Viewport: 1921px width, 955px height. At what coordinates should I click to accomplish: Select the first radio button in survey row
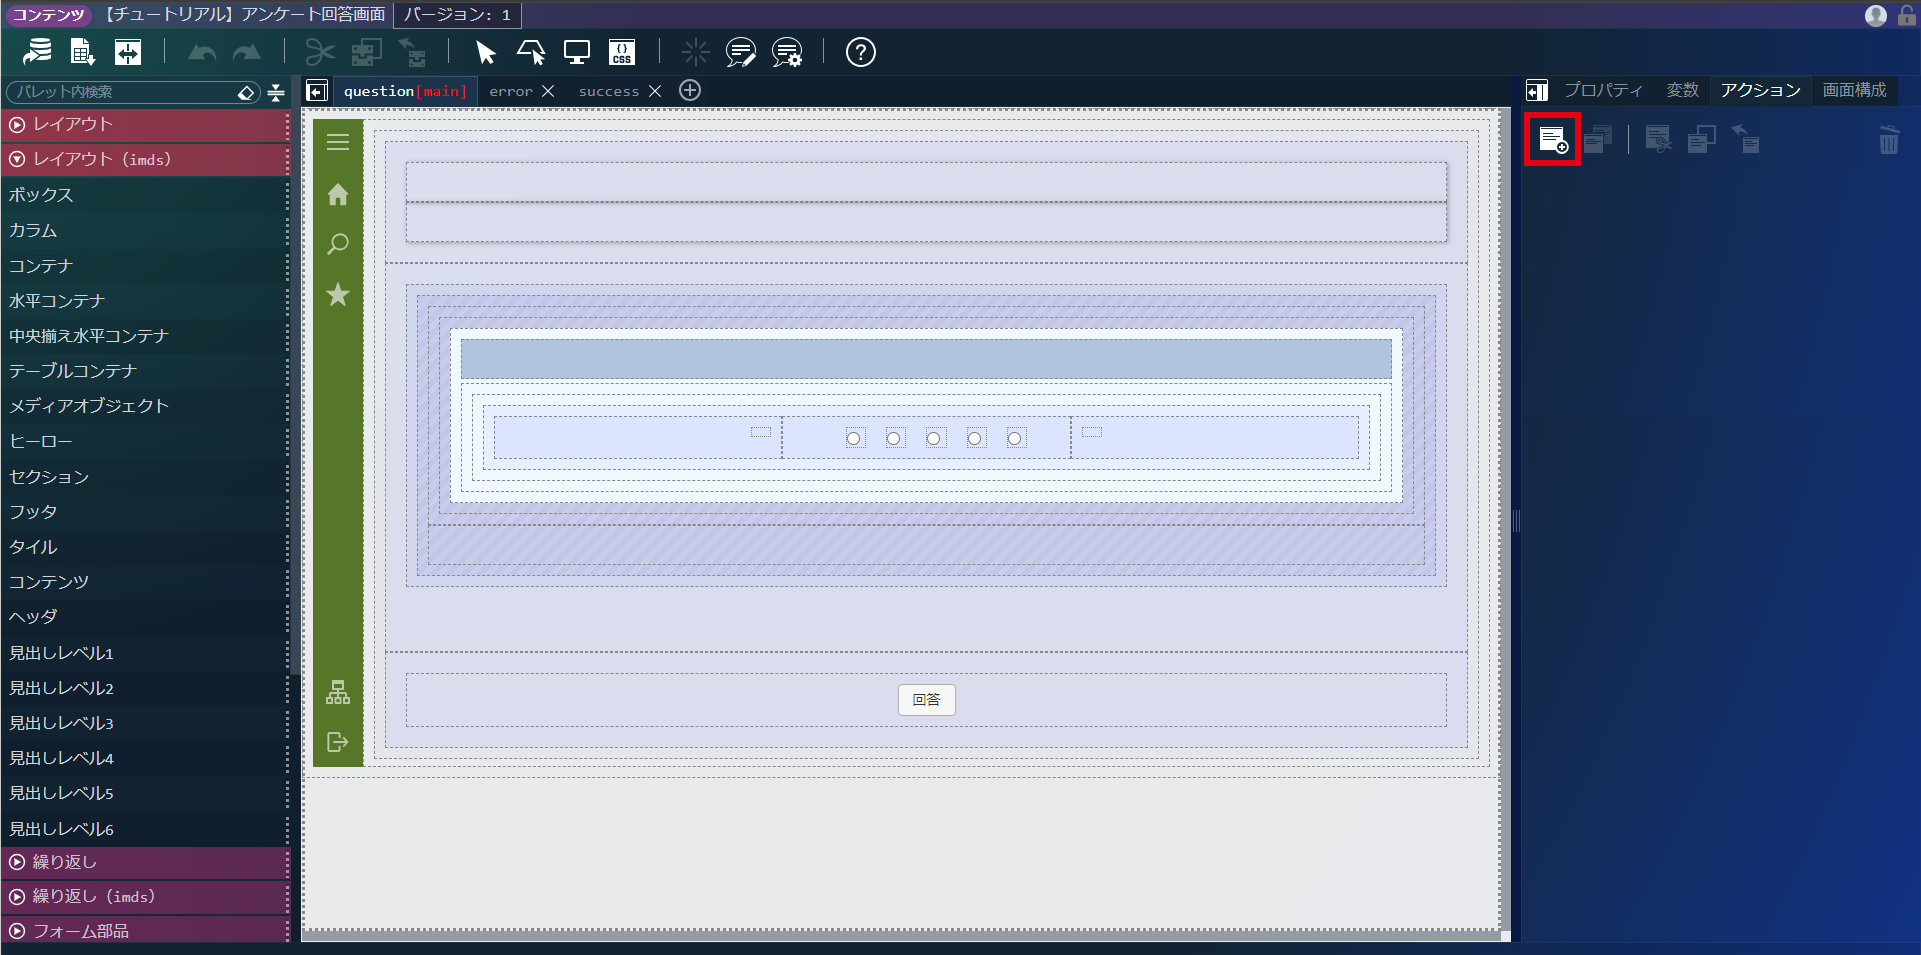pyautogui.click(x=854, y=438)
